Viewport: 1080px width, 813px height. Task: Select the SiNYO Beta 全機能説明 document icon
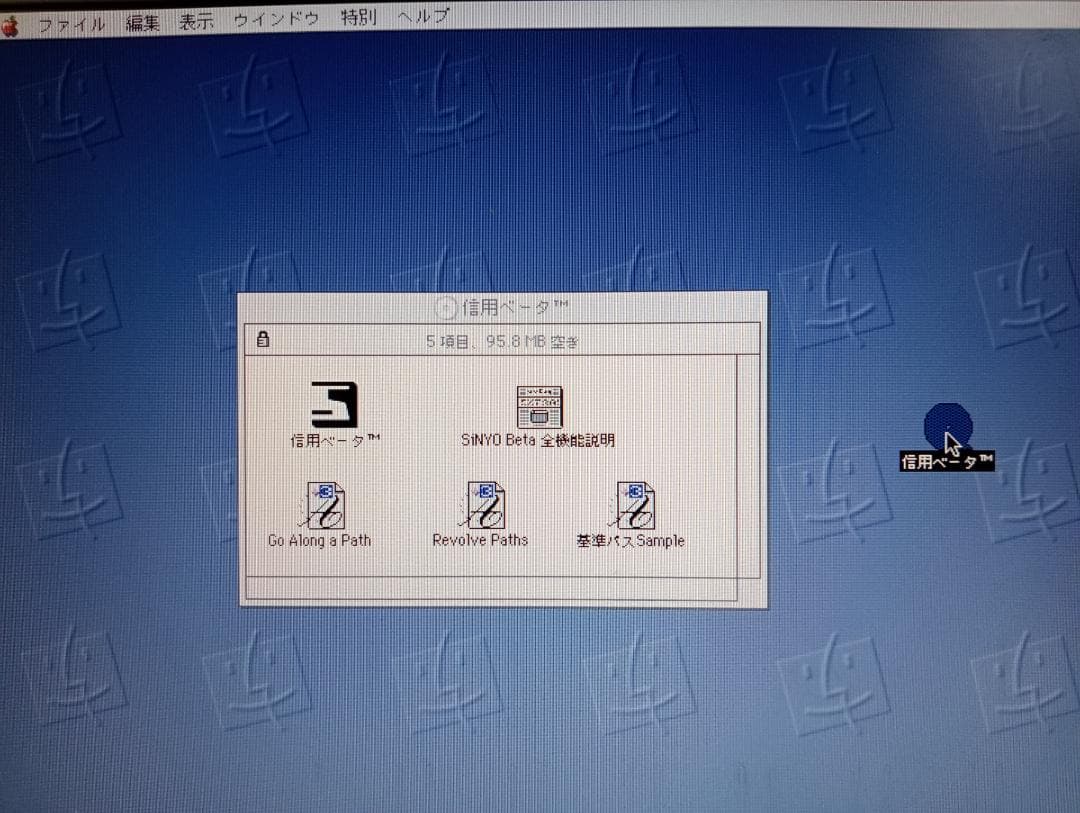[x=539, y=407]
